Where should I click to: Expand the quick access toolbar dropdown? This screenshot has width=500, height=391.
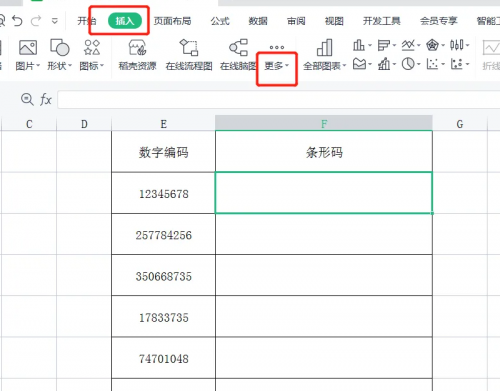[55, 21]
